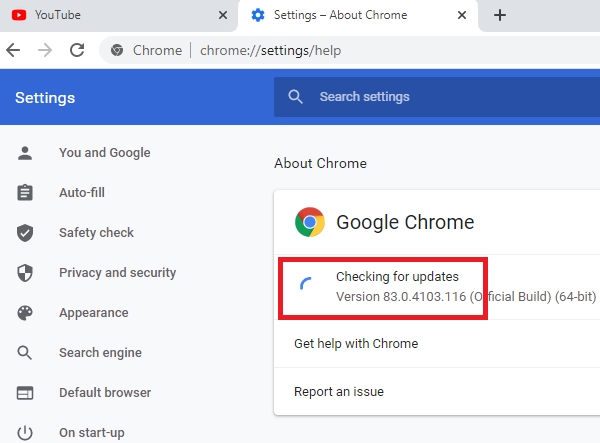The image size is (600, 443).
Task: Click the Search engine magnifier icon
Action: (x=25, y=353)
